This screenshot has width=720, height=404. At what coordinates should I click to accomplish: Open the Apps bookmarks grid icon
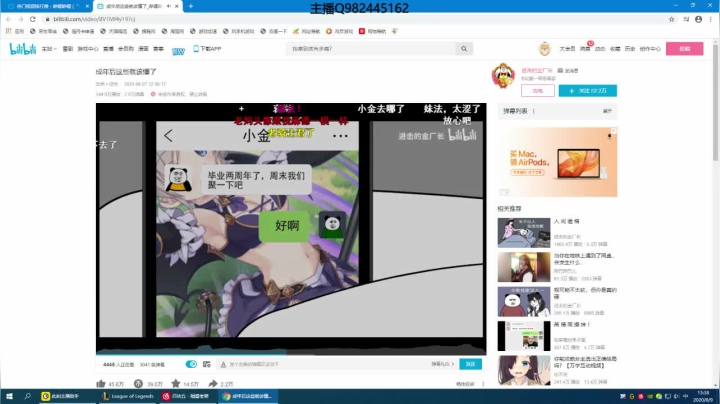click(8, 31)
